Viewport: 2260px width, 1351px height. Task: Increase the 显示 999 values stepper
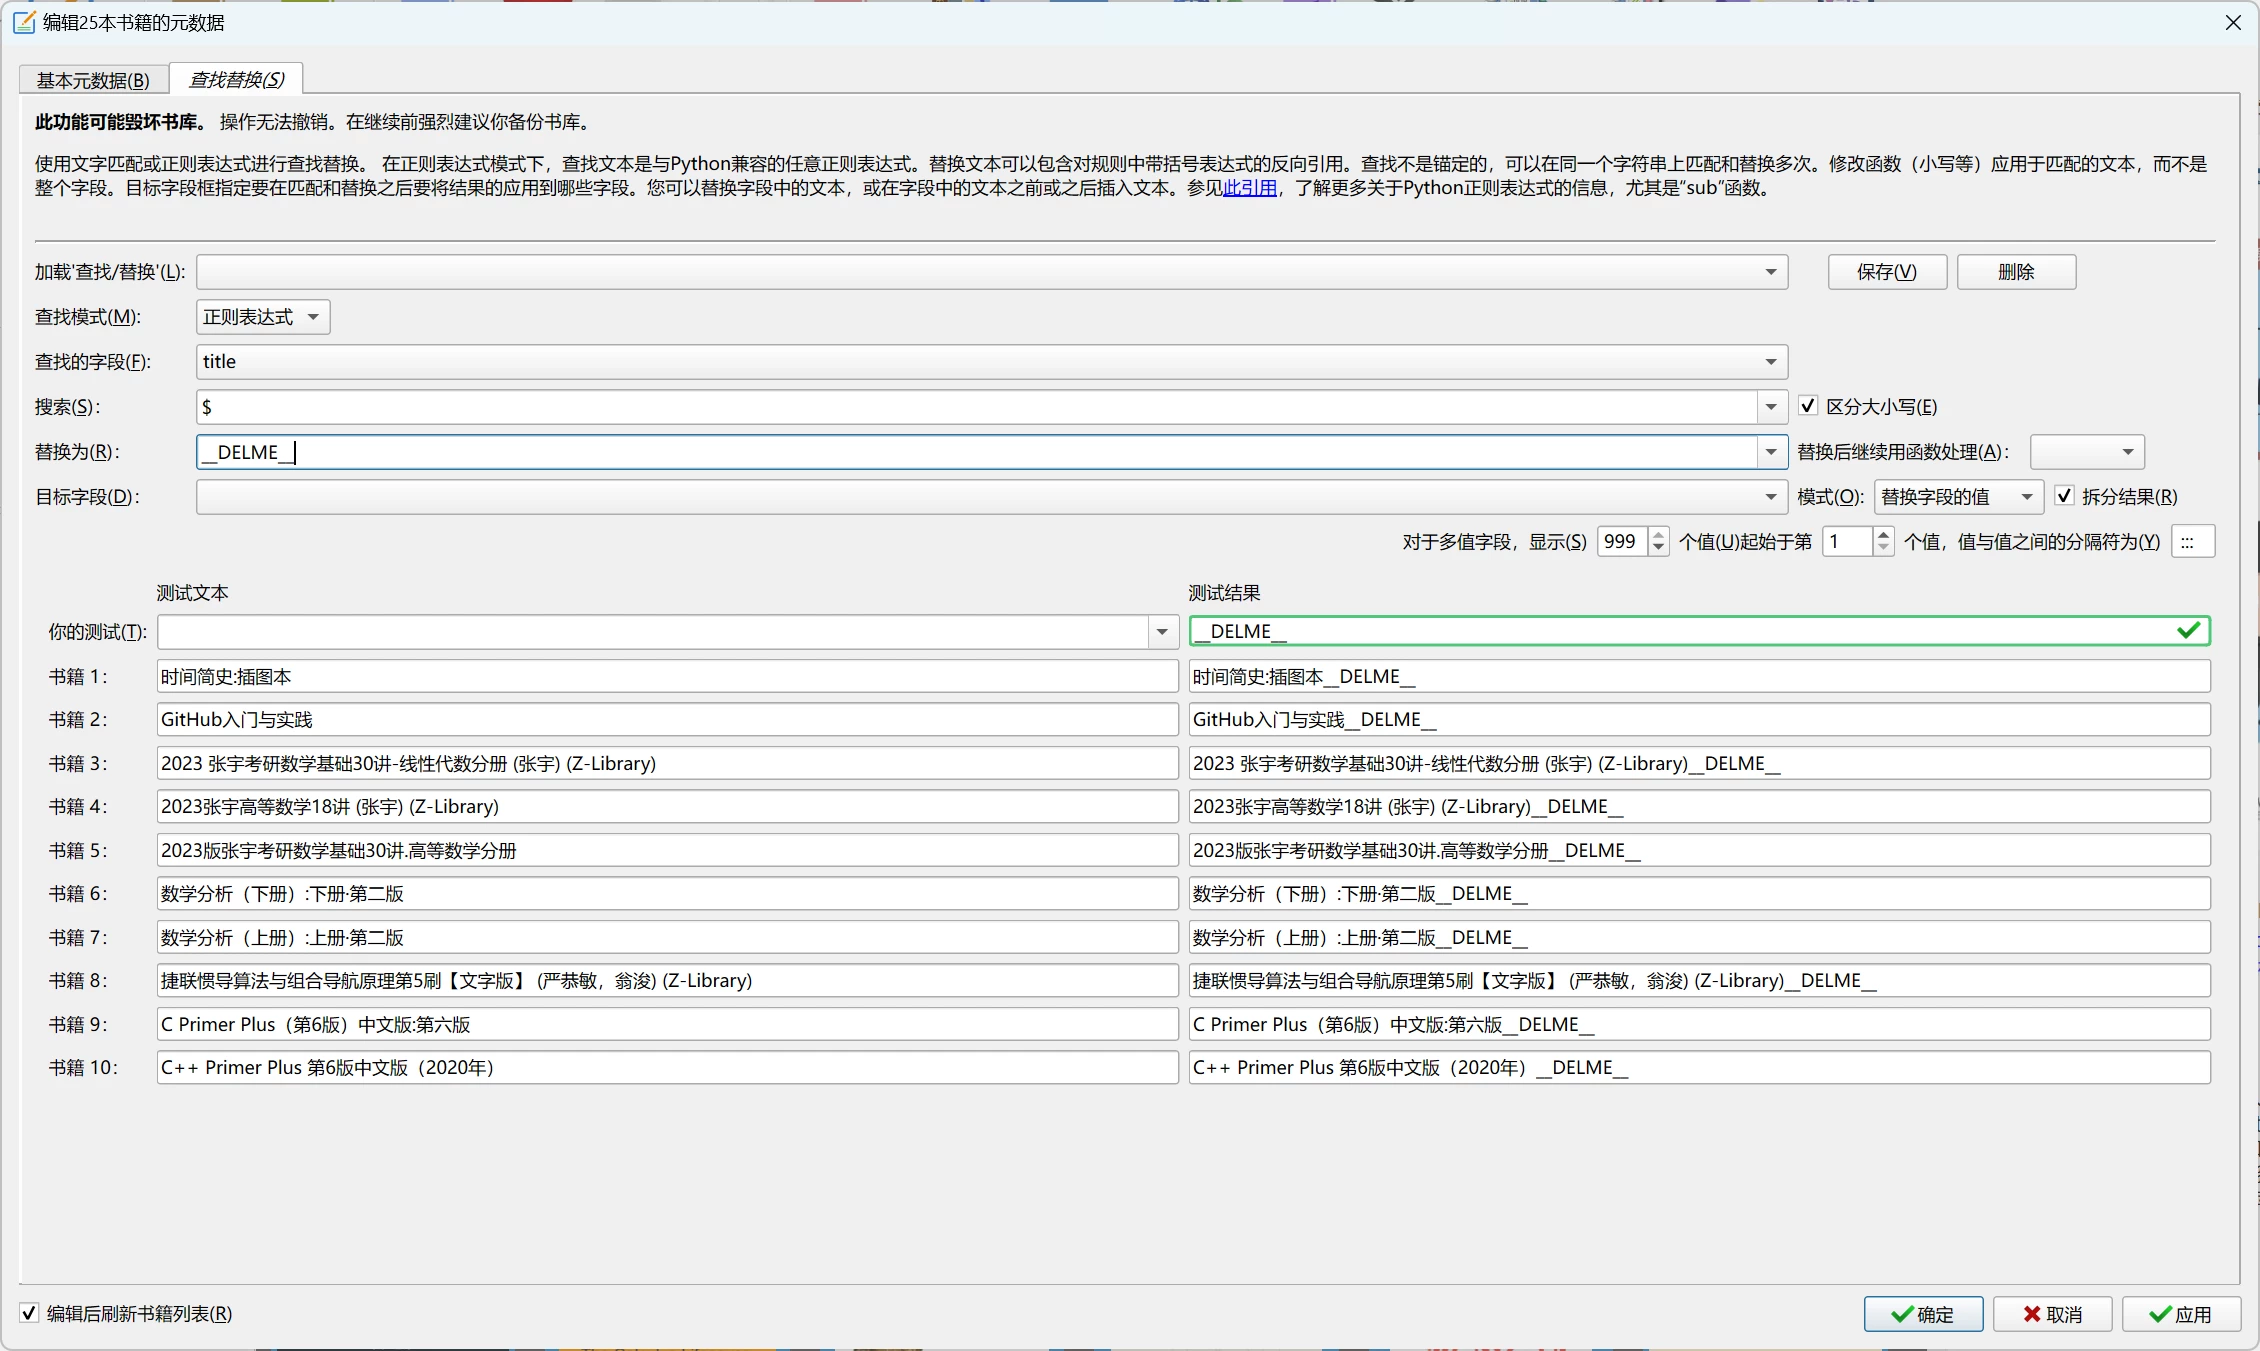pos(1658,534)
